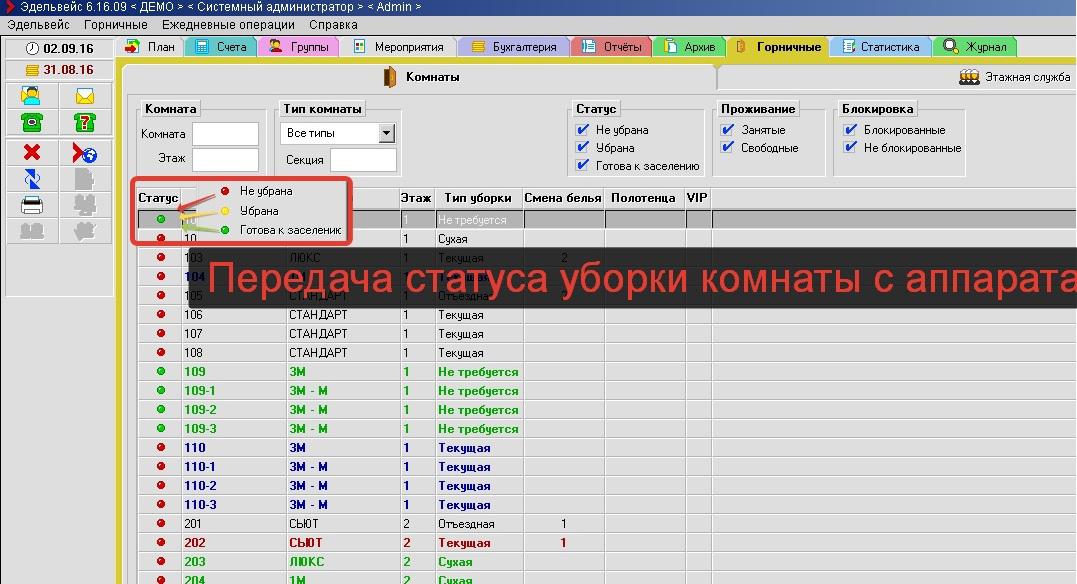The height and width of the screenshot is (584, 1077).
Task: Open the guest message icon with person
Action: [32, 96]
